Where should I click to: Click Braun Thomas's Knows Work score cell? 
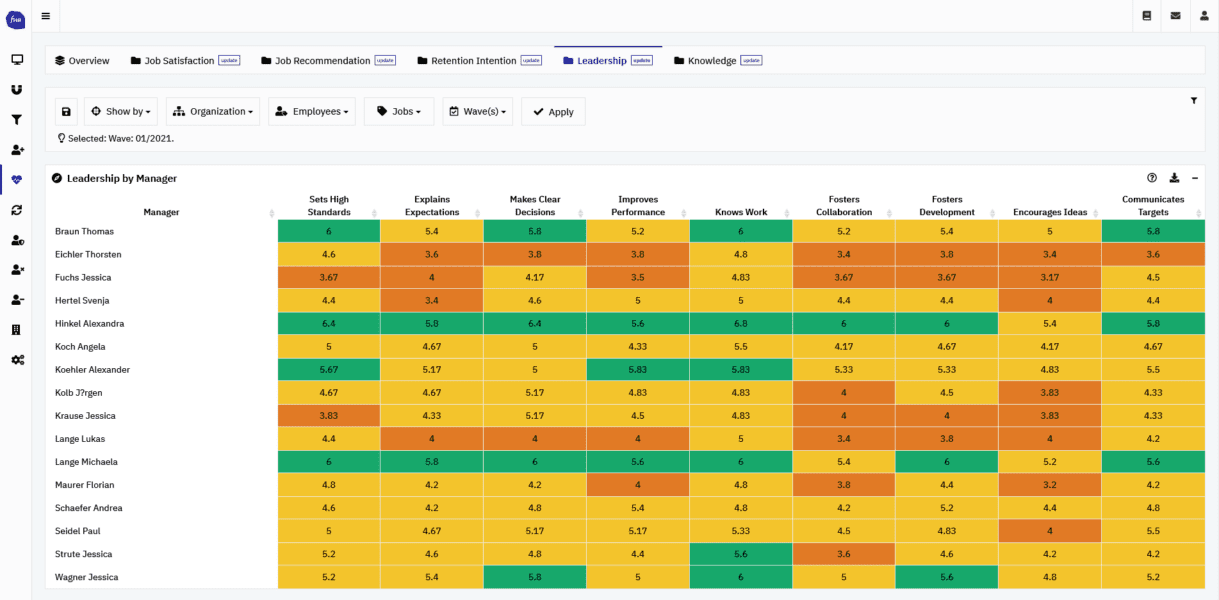click(x=740, y=231)
